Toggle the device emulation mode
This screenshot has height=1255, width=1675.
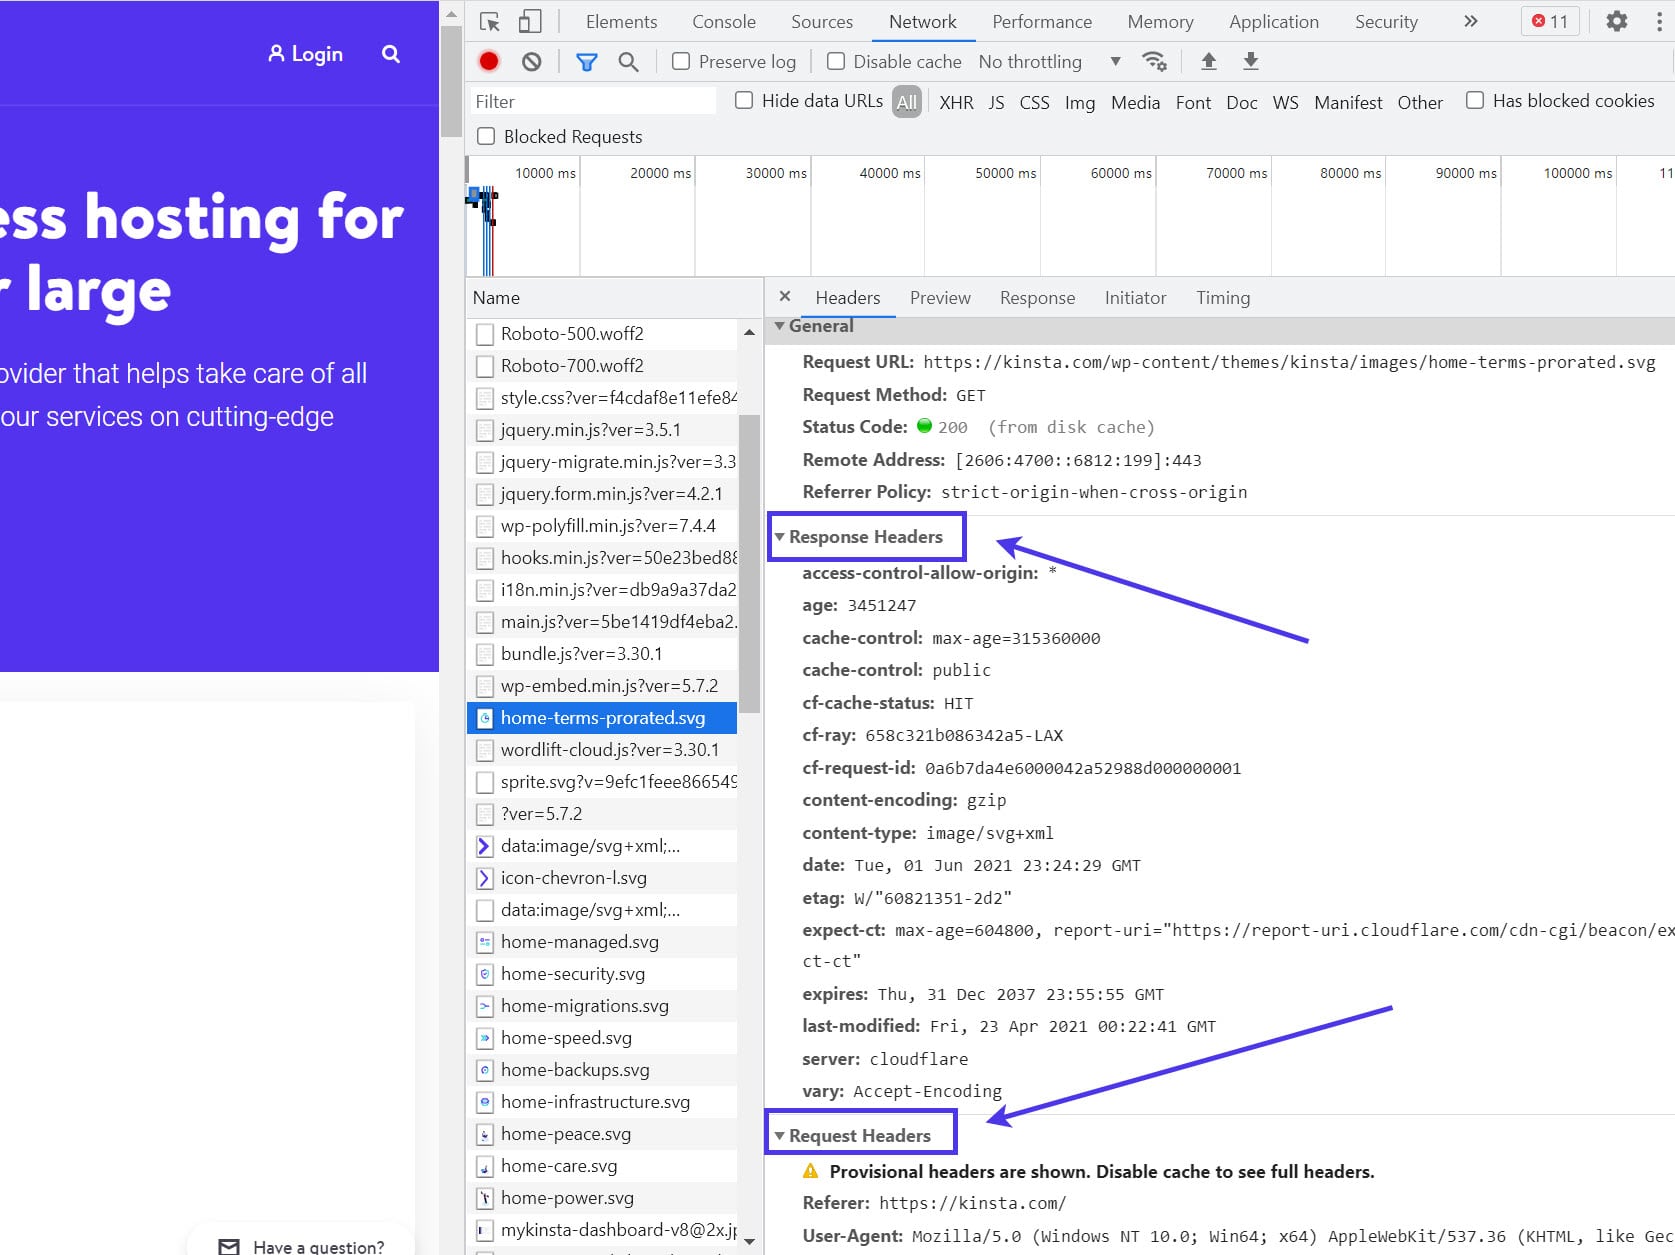(x=530, y=20)
